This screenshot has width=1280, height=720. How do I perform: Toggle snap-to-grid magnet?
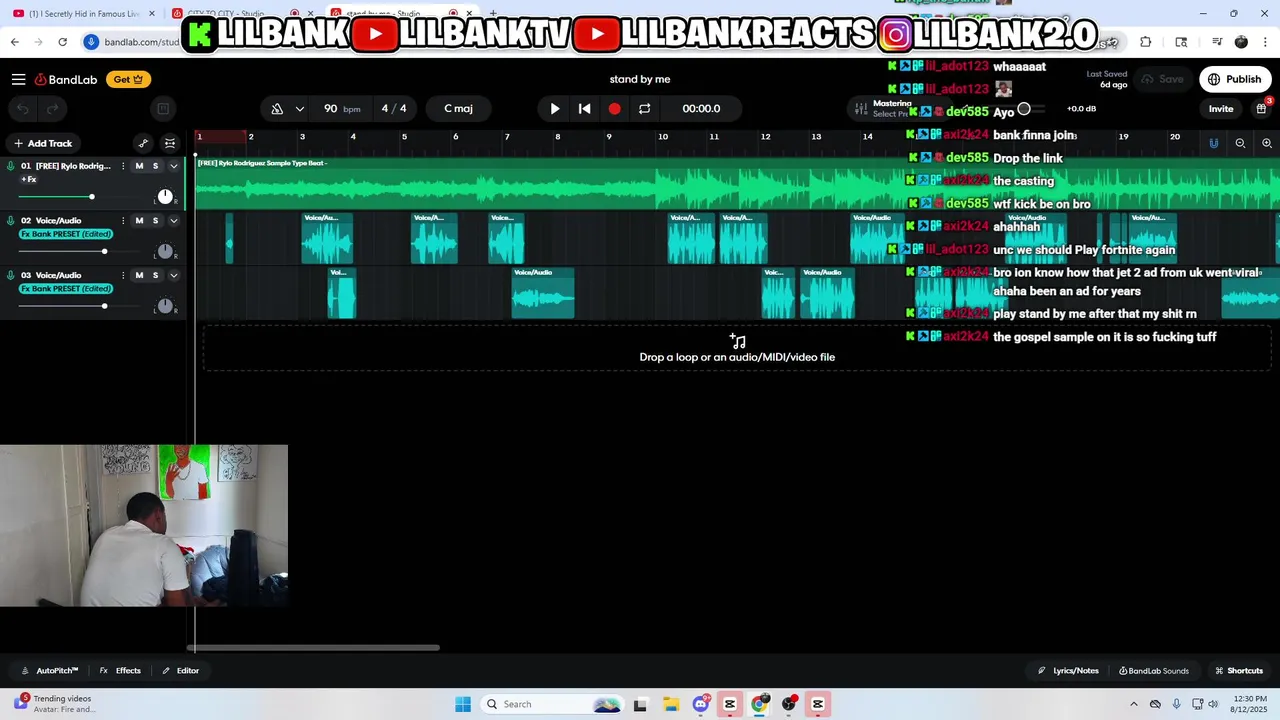coord(1214,143)
